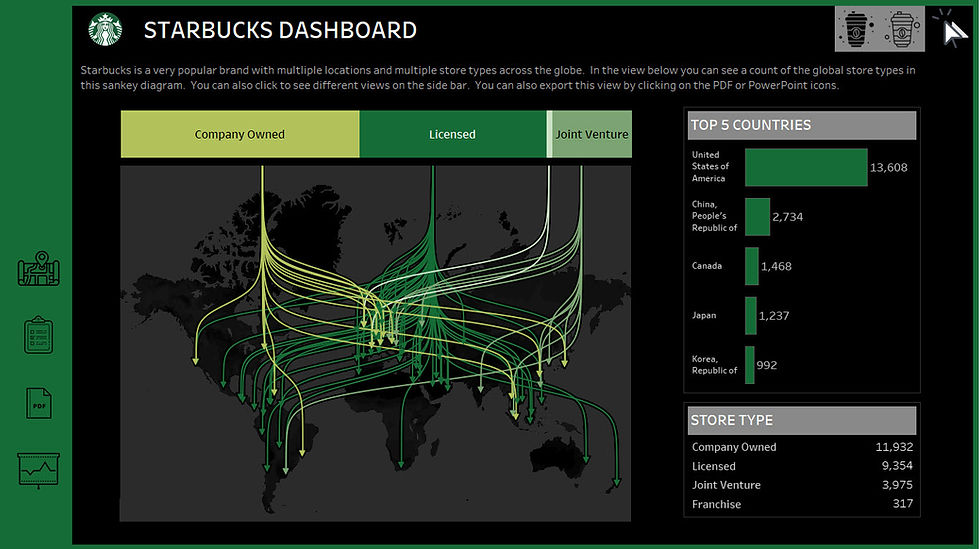
Task: Click the Starbucks siren logo
Action: pyautogui.click(x=105, y=29)
